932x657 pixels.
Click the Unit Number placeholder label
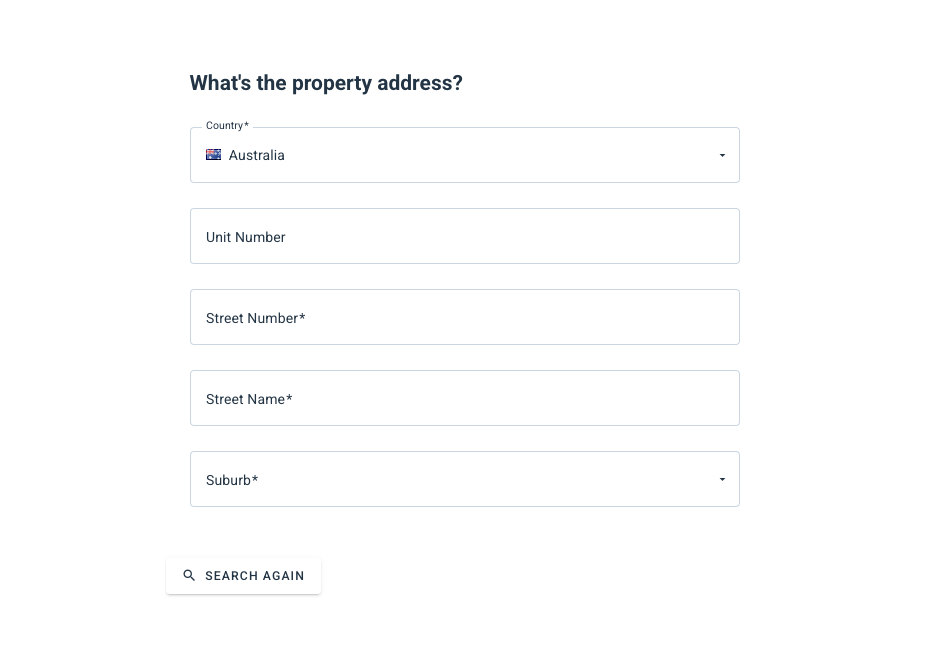point(245,237)
